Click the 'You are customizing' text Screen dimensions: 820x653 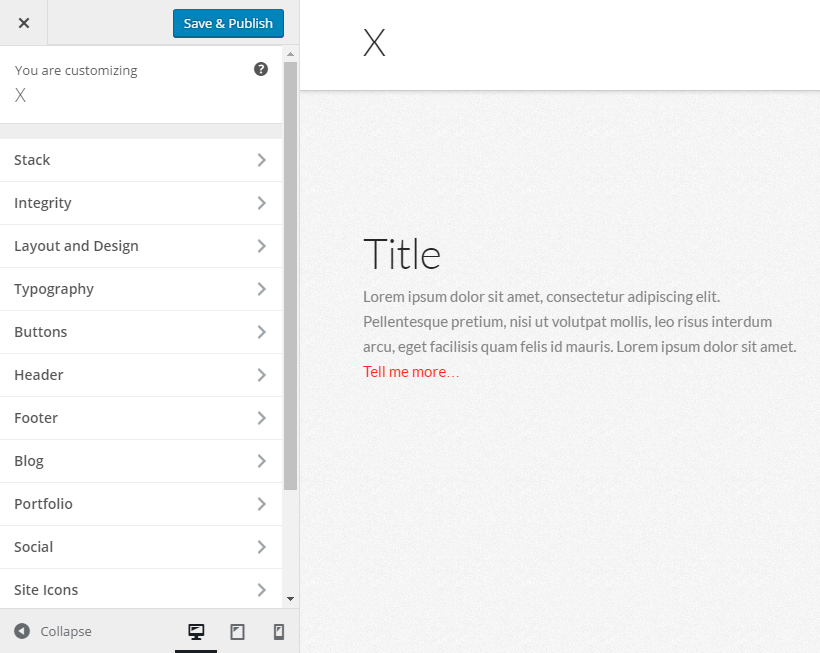pos(76,71)
